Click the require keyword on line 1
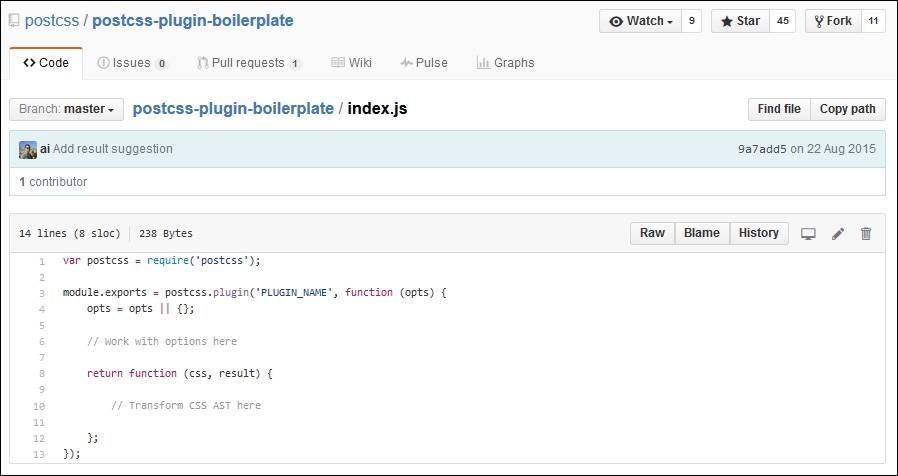Viewport: 898px width, 476px height. [167, 261]
